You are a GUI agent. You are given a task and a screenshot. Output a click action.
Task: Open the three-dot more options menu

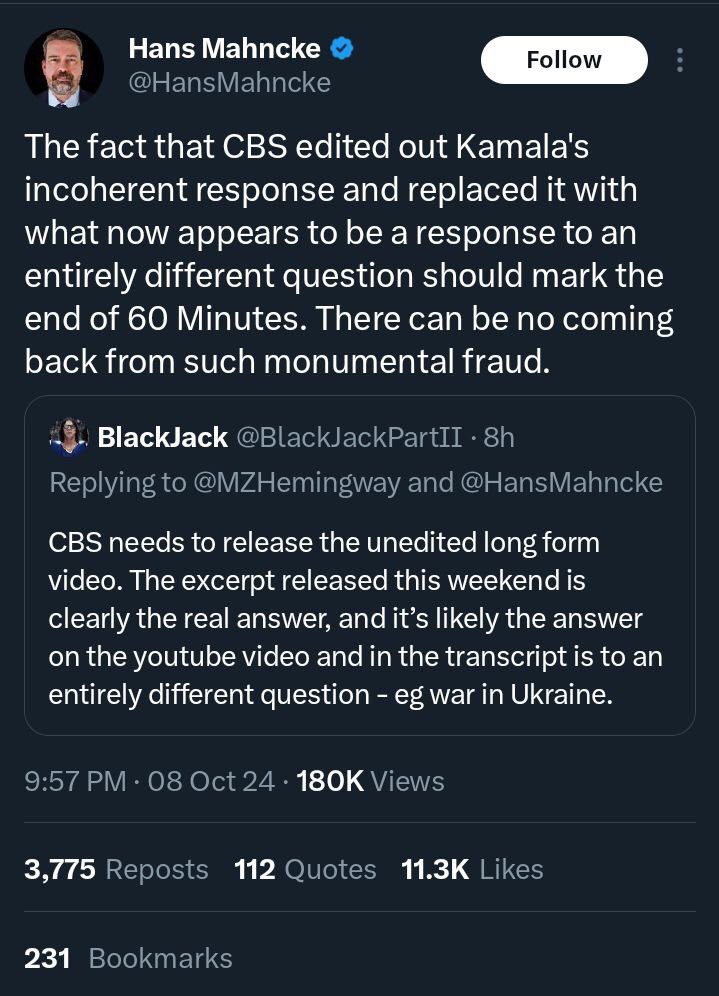pyautogui.click(x=680, y=60)
